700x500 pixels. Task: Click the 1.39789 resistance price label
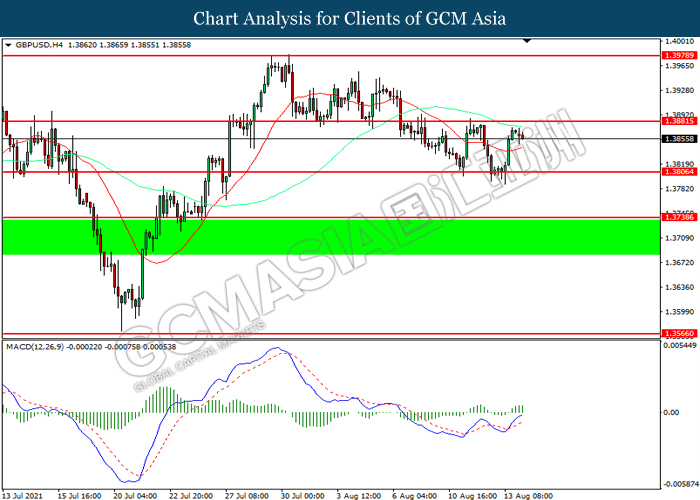(x=679, y=55)
